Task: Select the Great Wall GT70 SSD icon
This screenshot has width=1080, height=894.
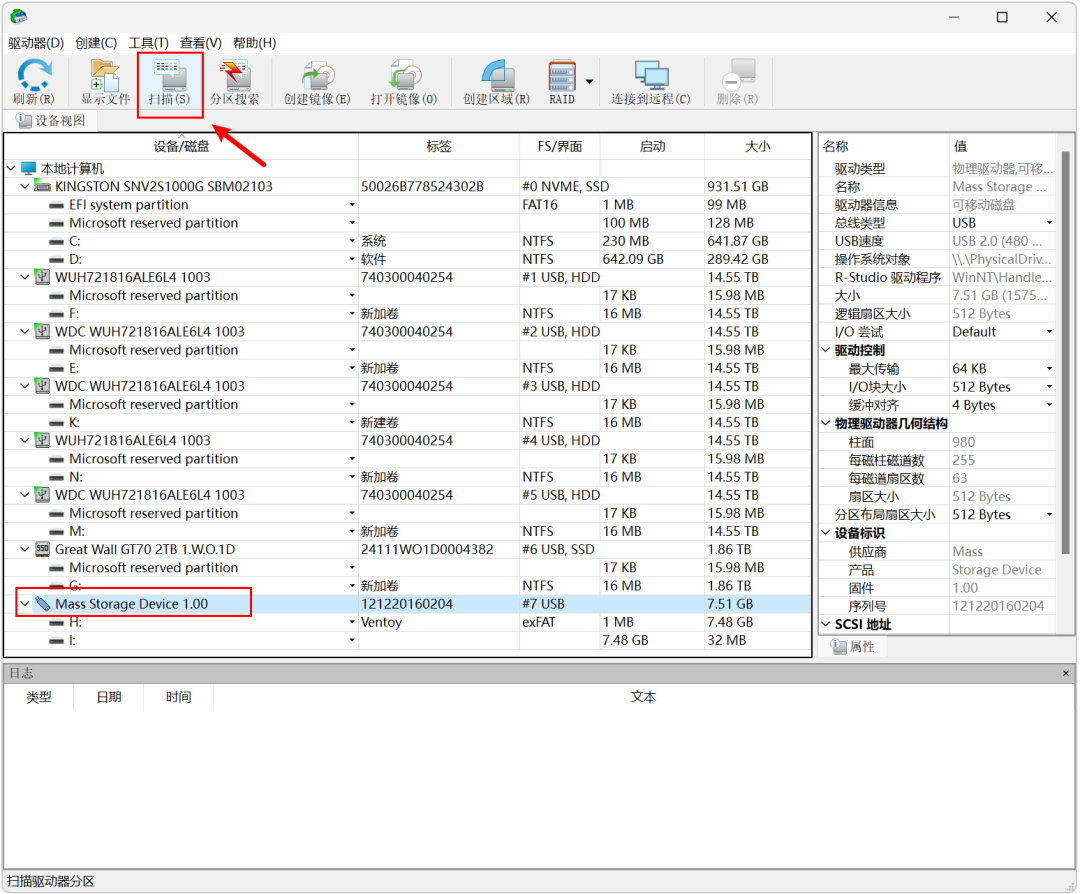Action: pos(43,549)
